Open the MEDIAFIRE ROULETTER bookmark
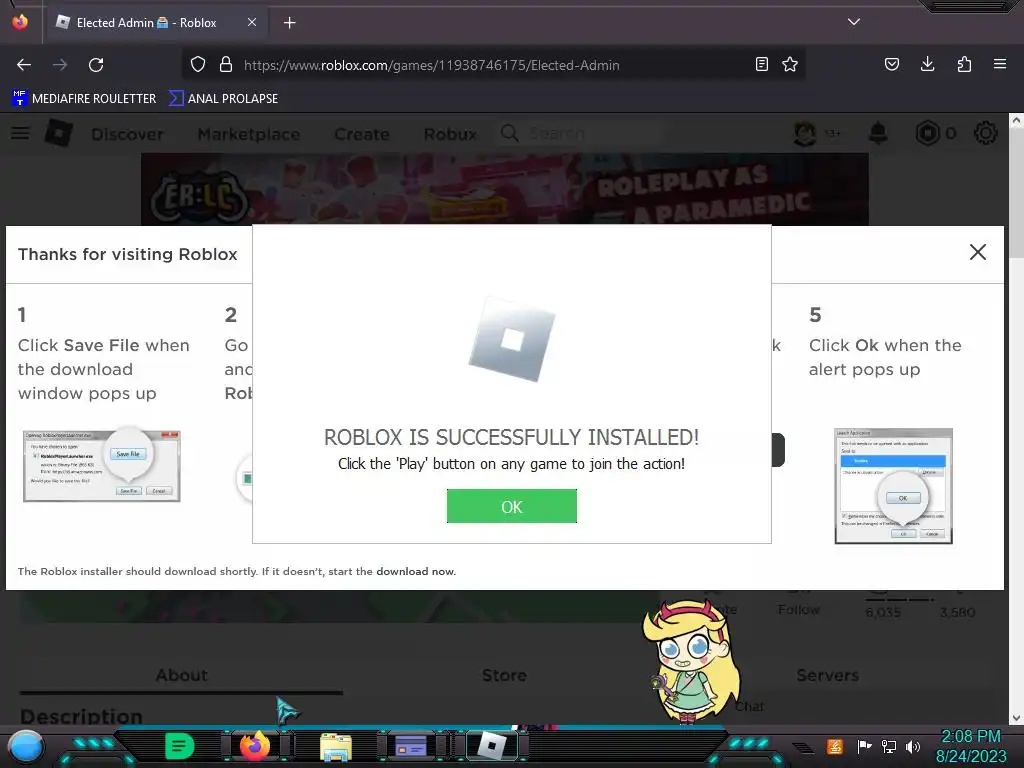The height and width of the screenshot is (768, 1024). (x=84, y=99)
